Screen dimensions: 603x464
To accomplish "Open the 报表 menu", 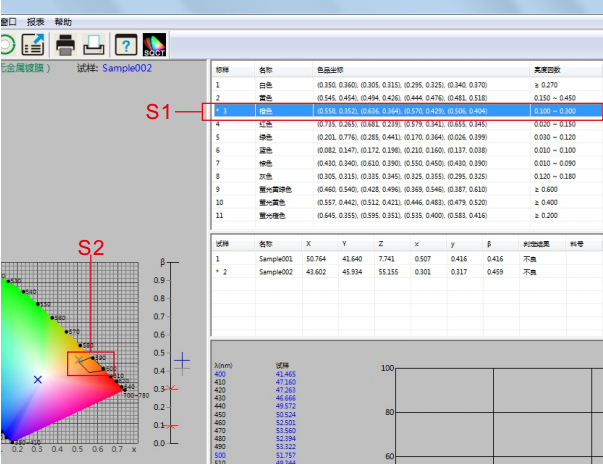I will pyautogui.click(x=34, y=21).
